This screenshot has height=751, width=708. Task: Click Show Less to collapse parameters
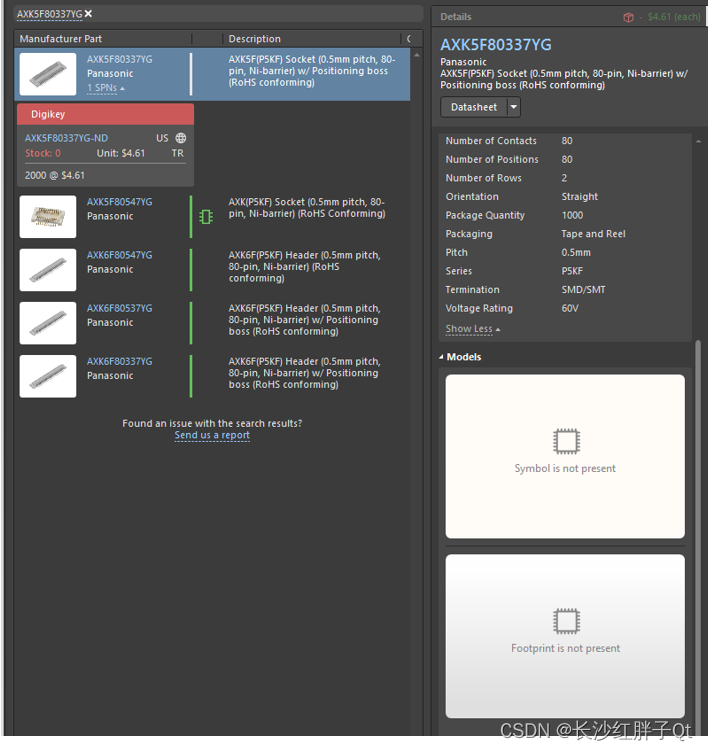point(472,329)
